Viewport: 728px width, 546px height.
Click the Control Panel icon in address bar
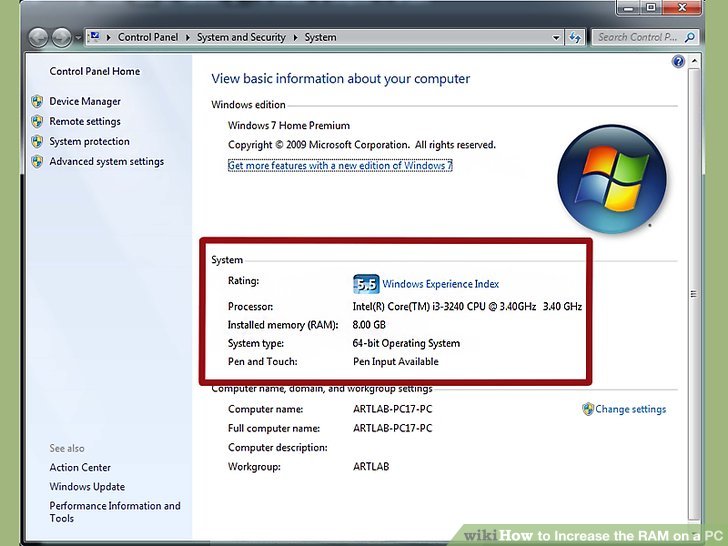point(95,37)
